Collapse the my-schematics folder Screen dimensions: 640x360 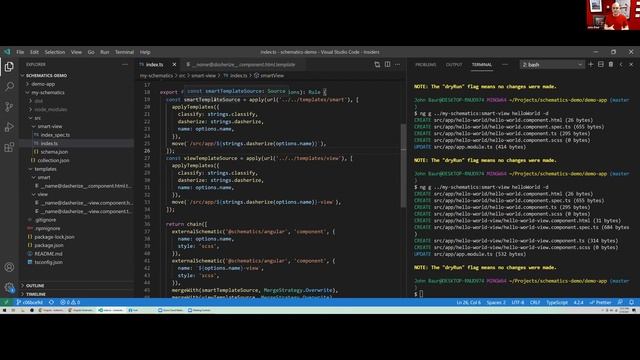pos(48,93)
